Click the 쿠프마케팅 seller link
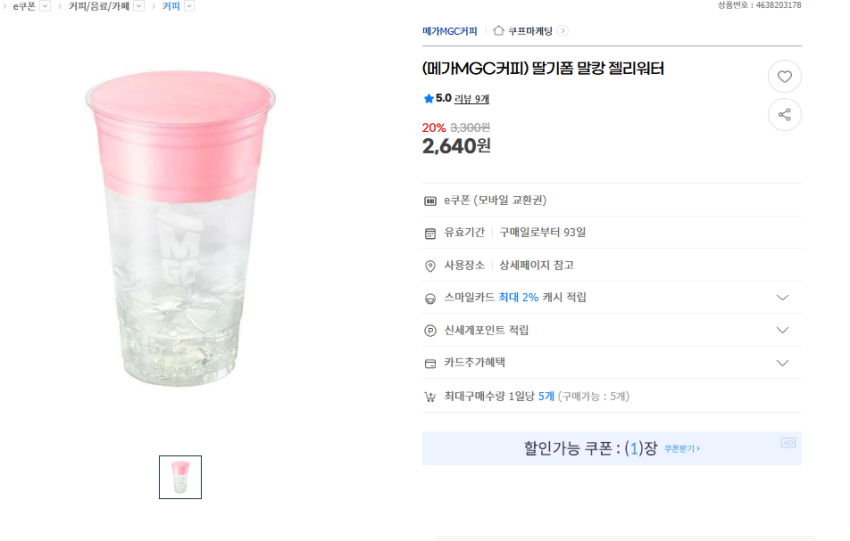The width and height of the screenshot is (850, 541). click(530, 31)
